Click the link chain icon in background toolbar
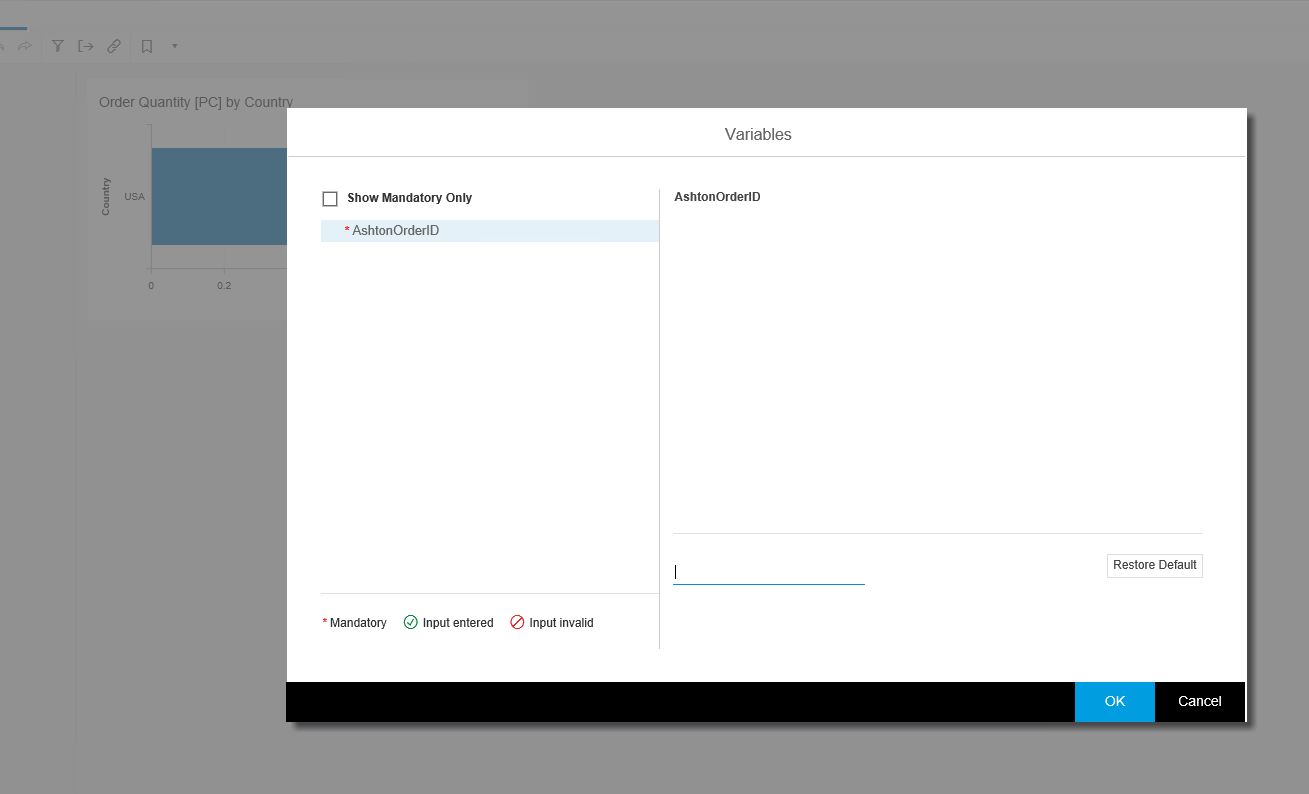The width and height of the screenshot is (1309, 794). [114, 46]
